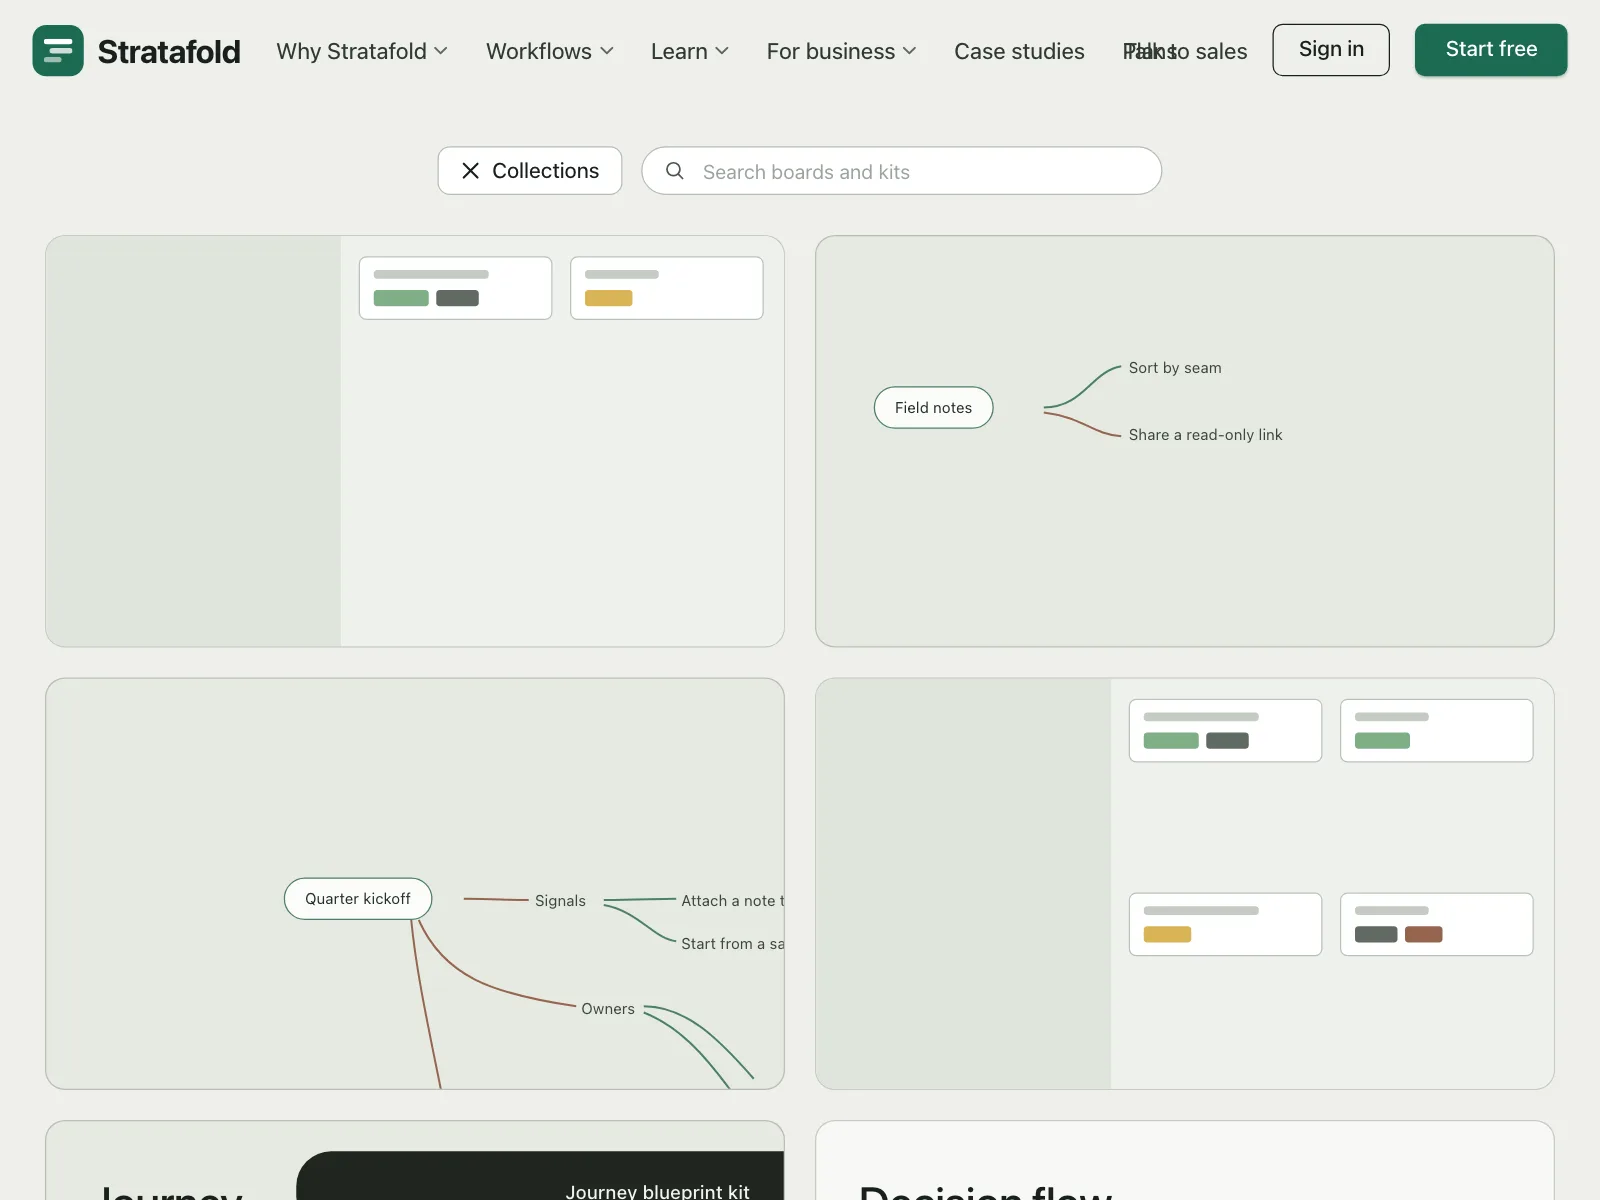Click the search magnifier icon
Viewport: 1600px width, 1200px height.
(x=675, y=171)
